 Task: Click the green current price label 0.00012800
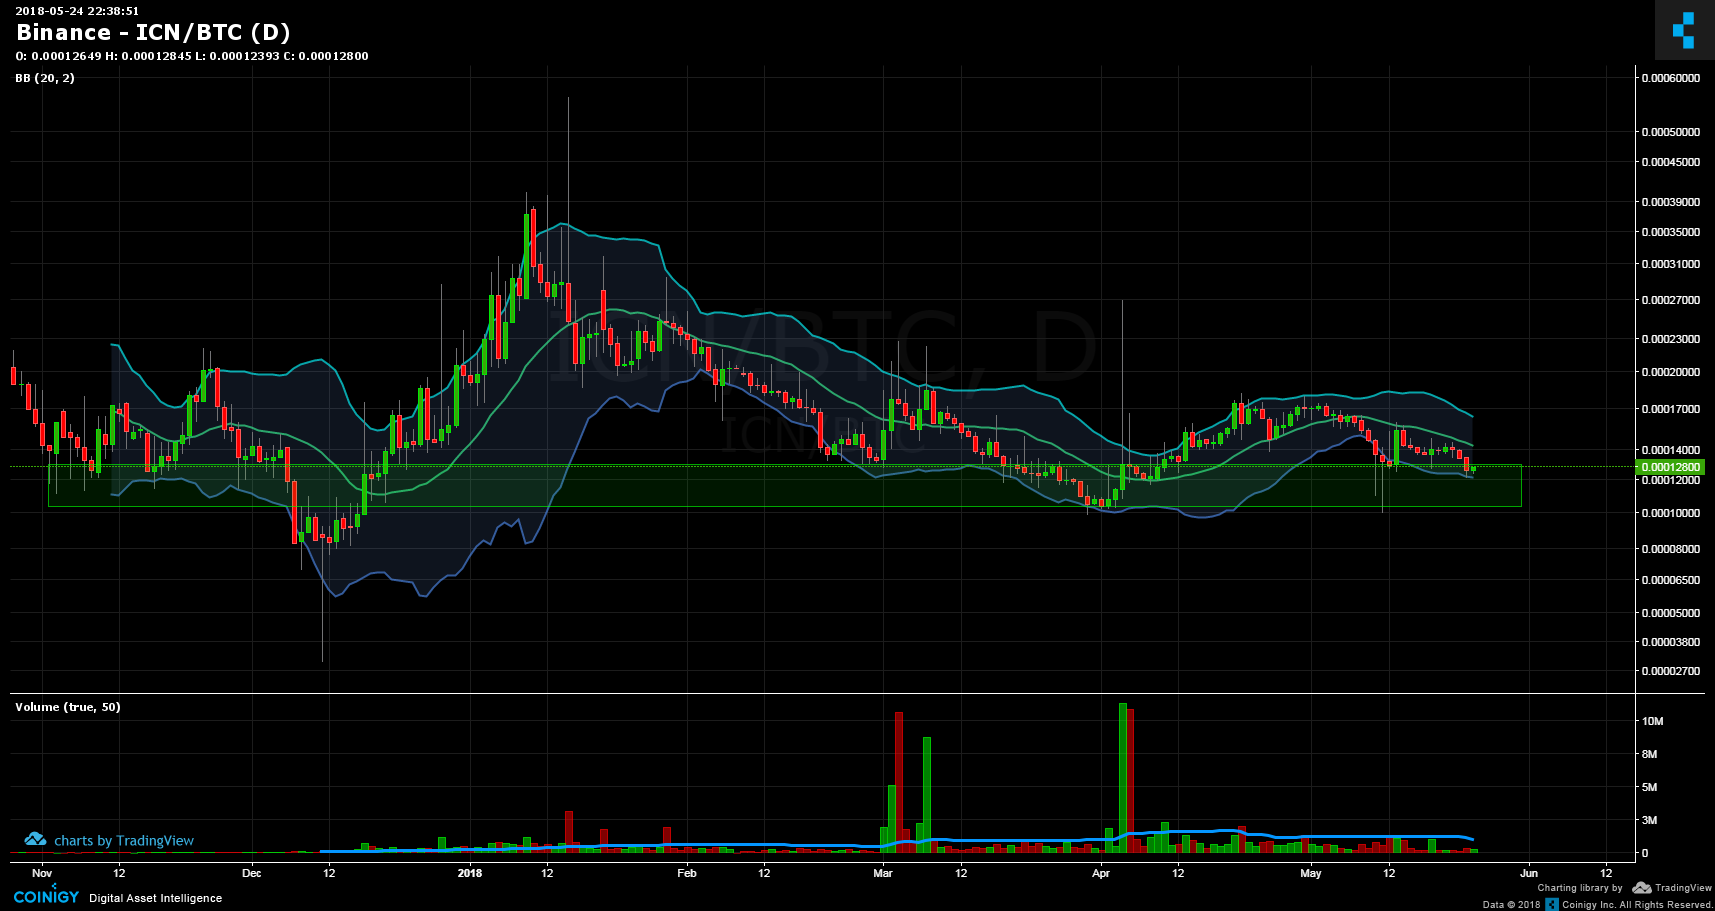pos(1669,467)
